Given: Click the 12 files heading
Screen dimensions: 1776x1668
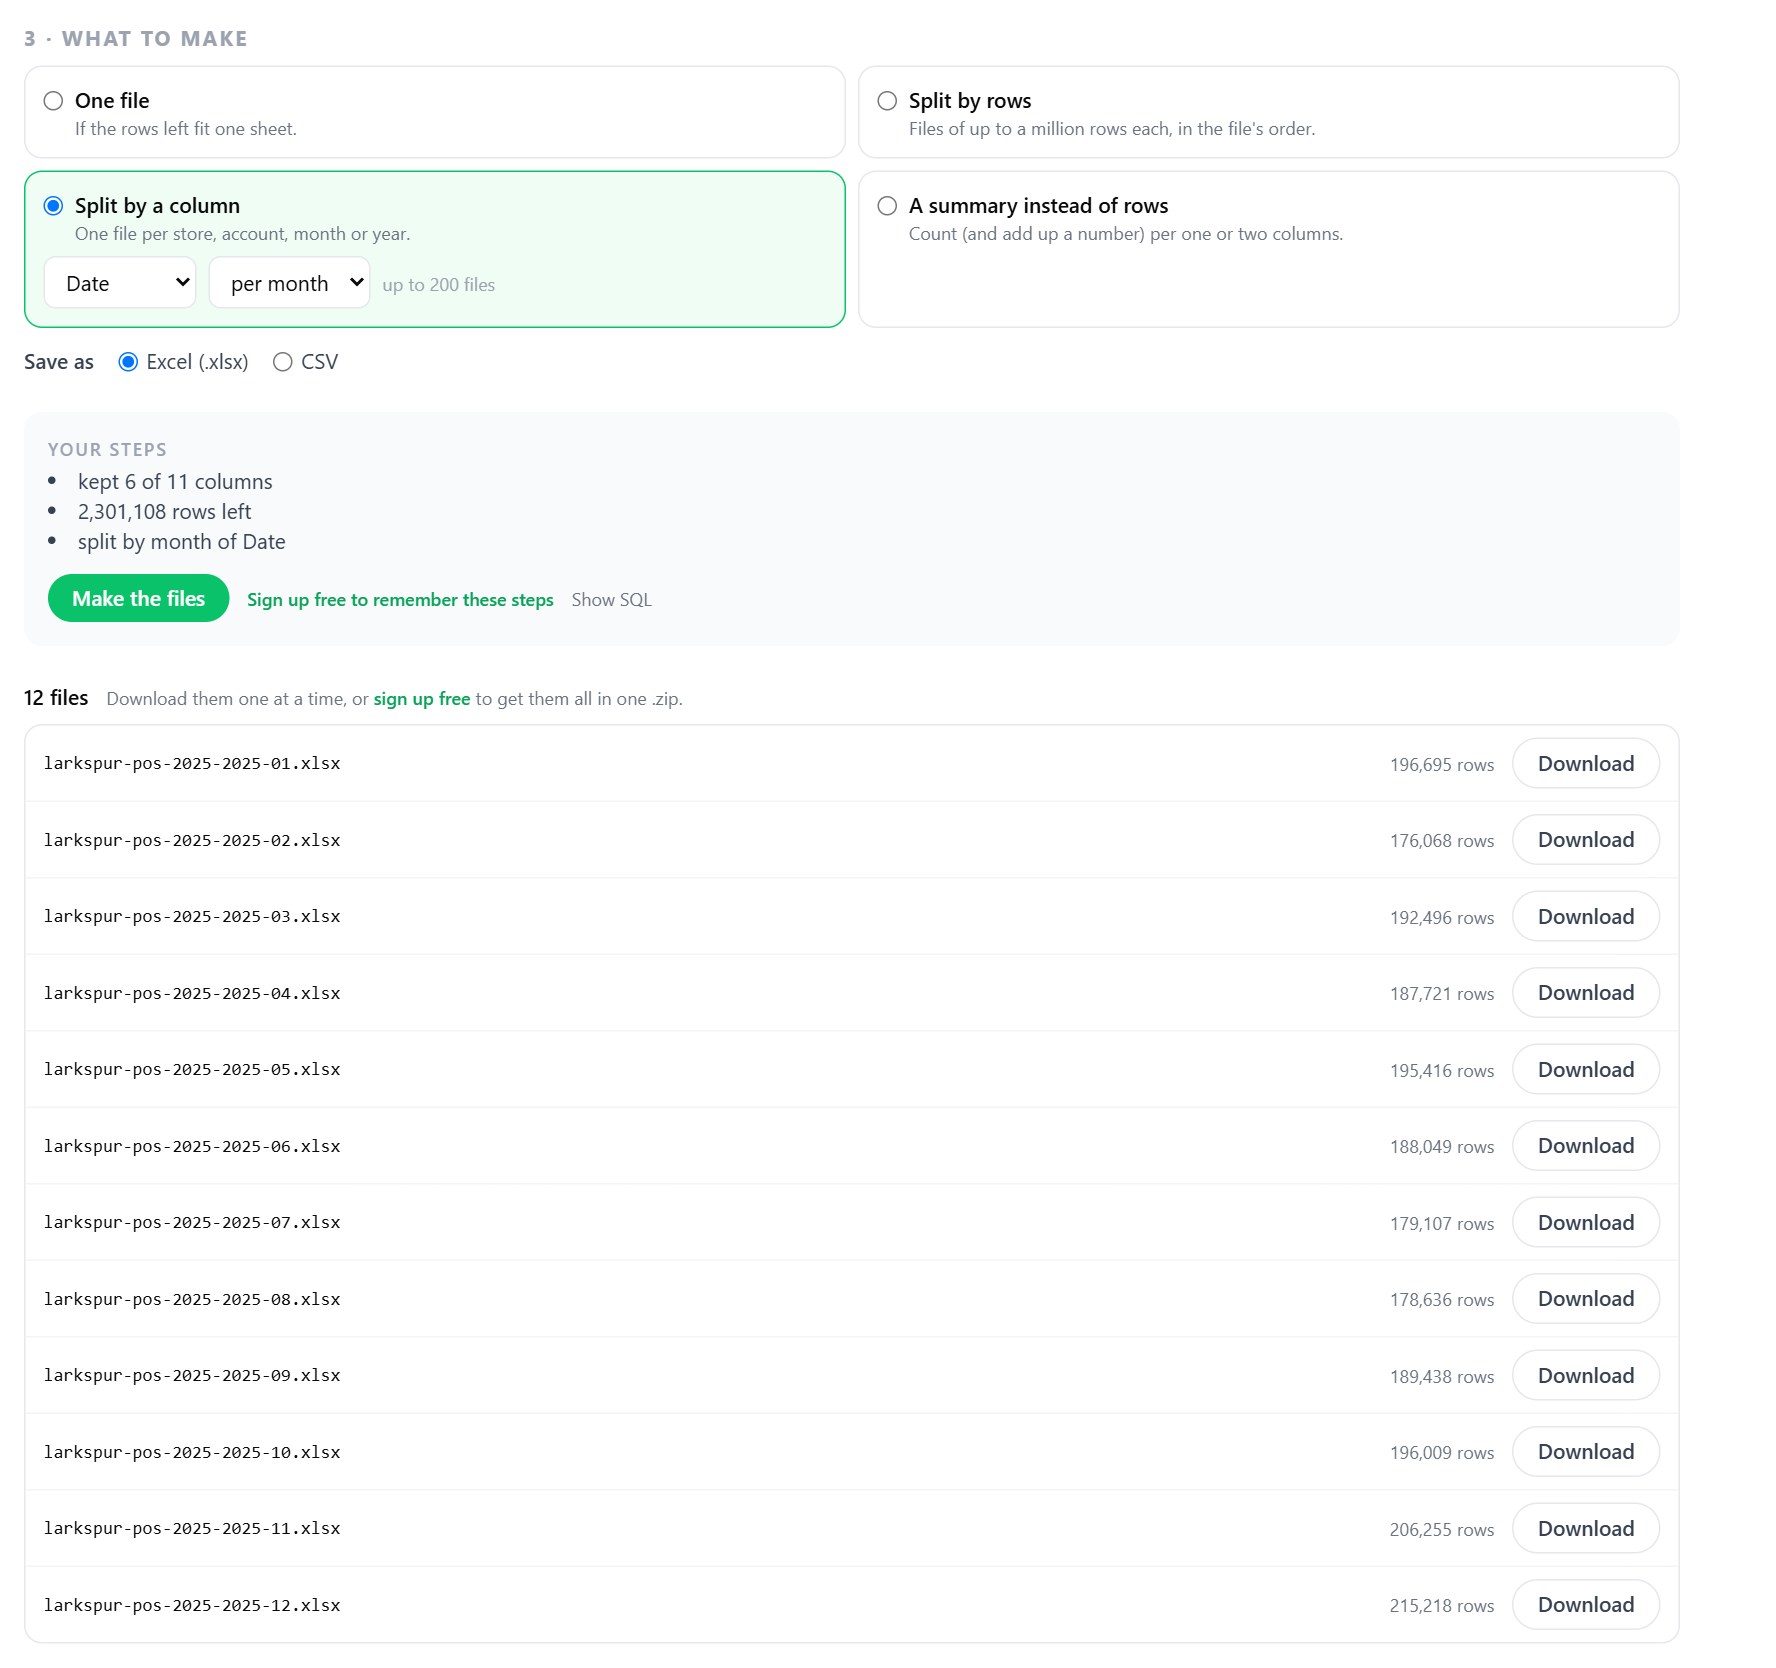Looking at the screenshot, I should [x=56, y=698].
